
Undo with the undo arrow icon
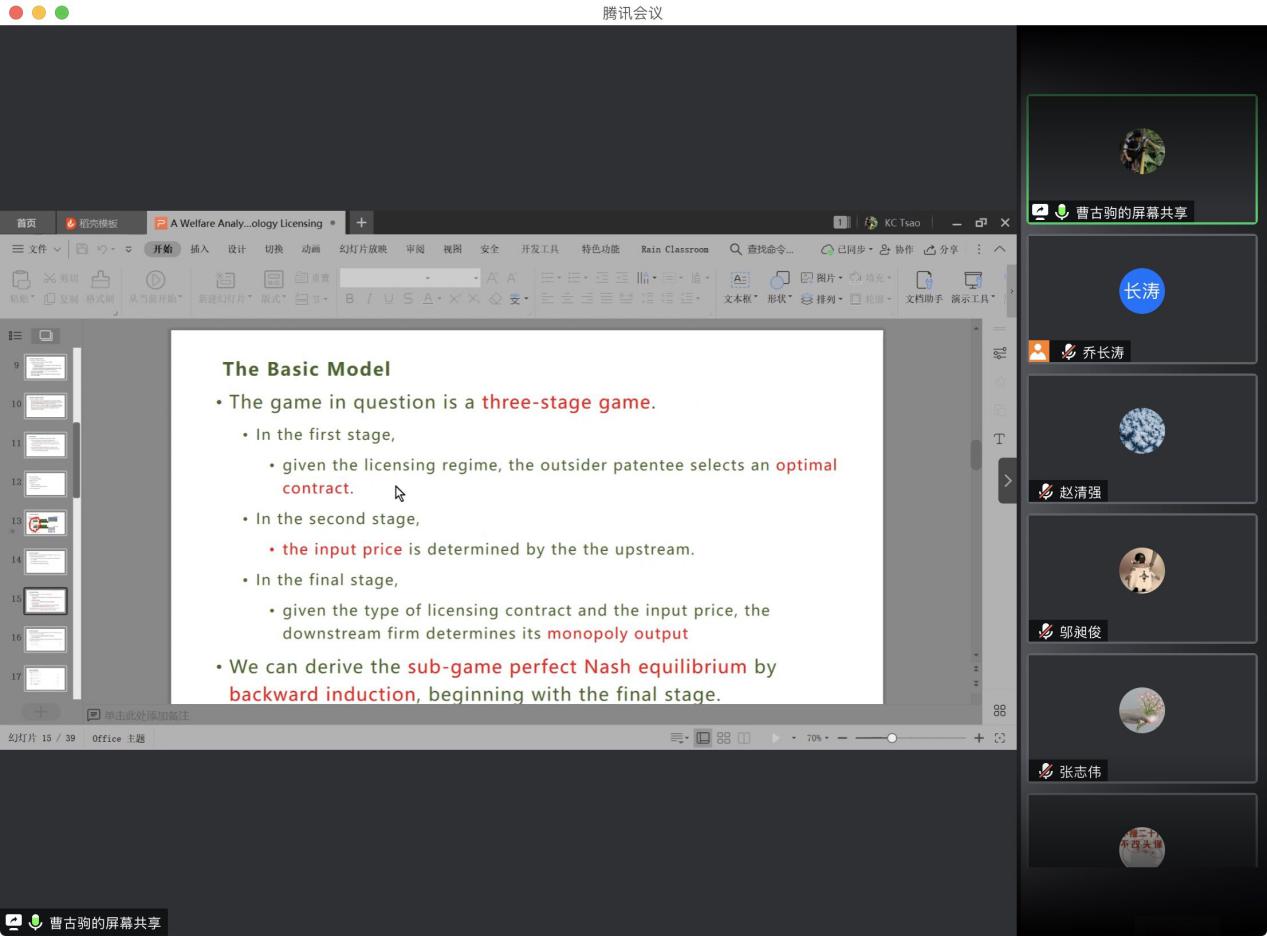(x=101, y=249)
